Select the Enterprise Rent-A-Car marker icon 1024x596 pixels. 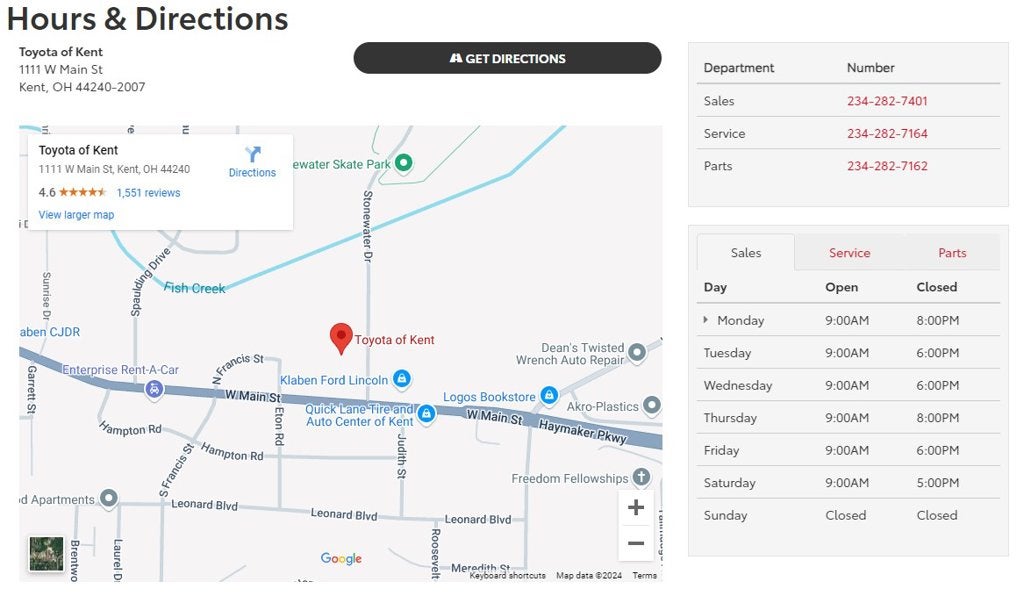pos(154,390)
